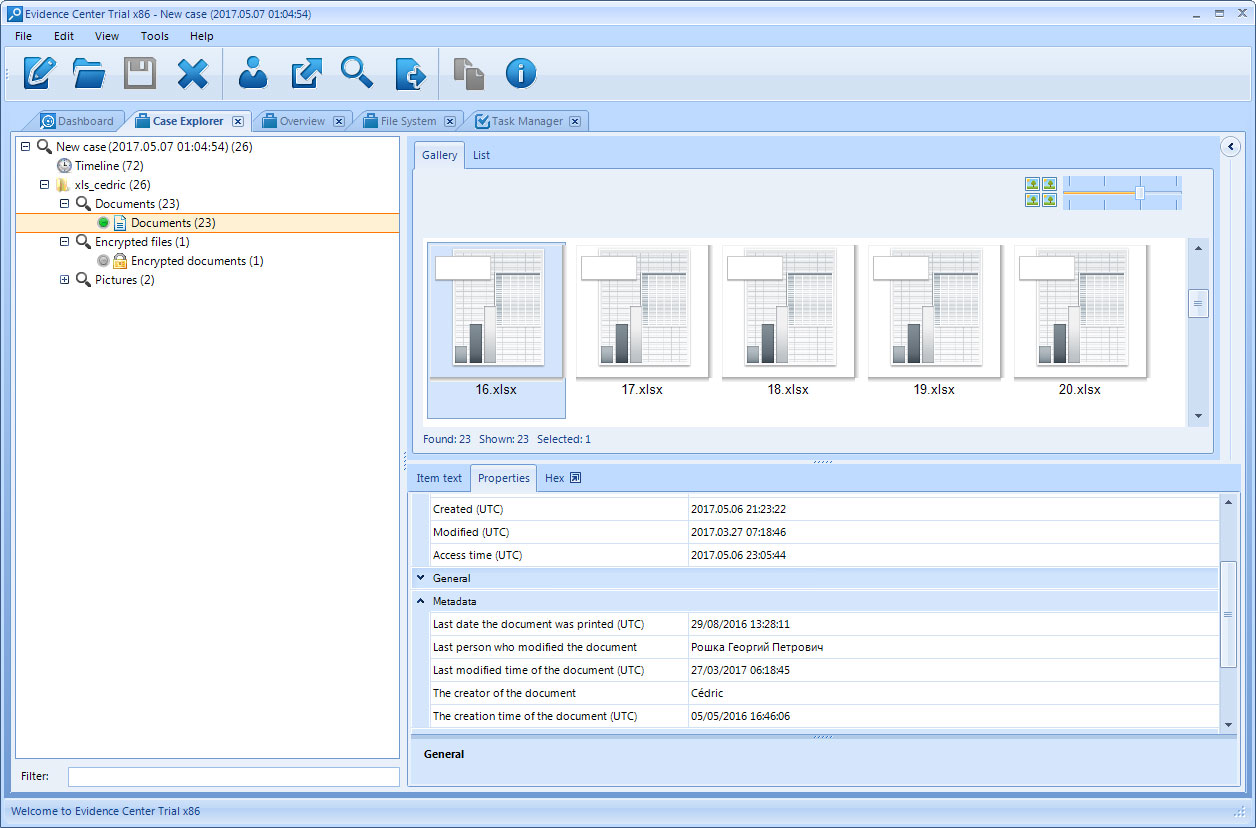Click the green status dot beside Documents (23)

pyautogui.click(x=103, y=223)
